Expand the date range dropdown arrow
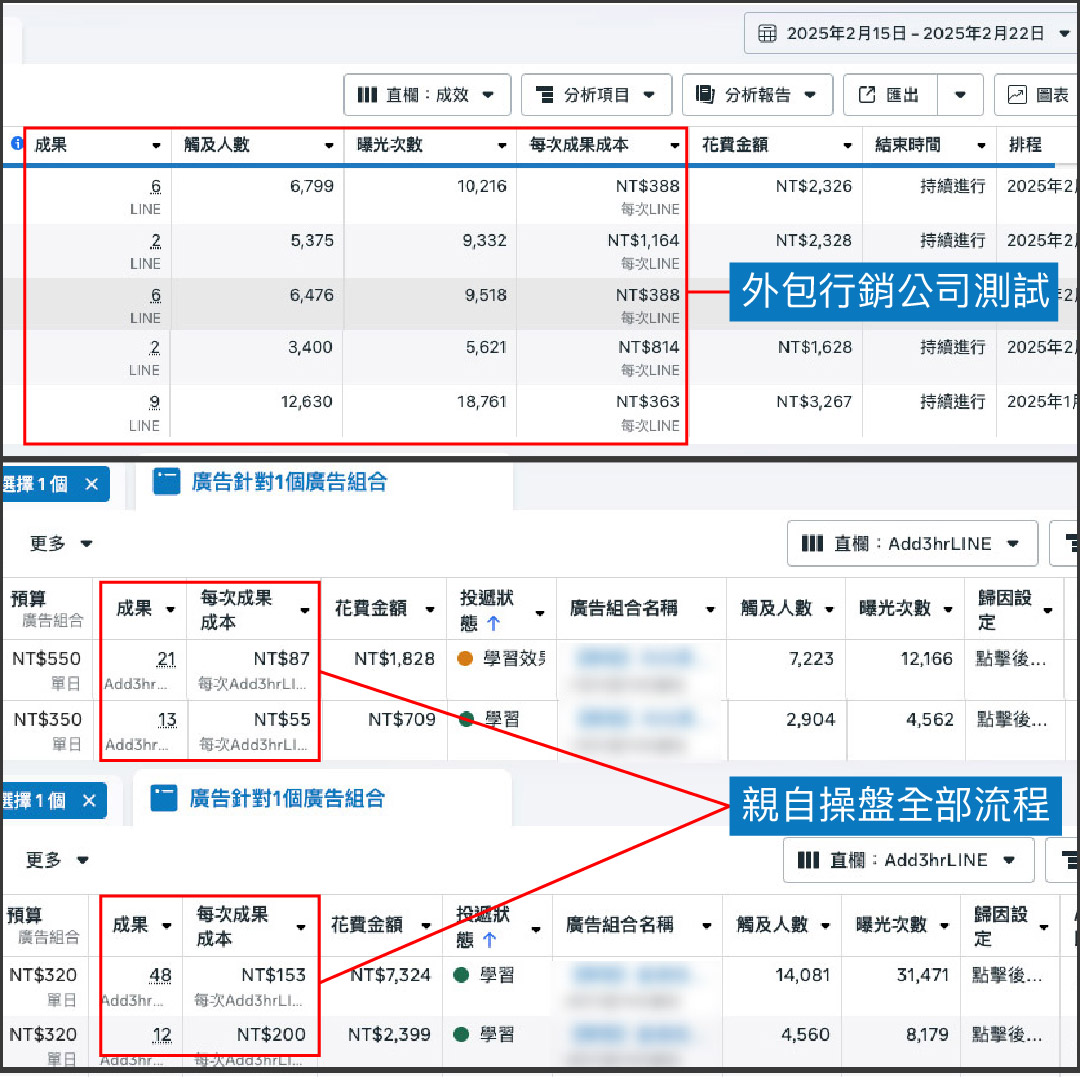 [x=1063, y=34]
